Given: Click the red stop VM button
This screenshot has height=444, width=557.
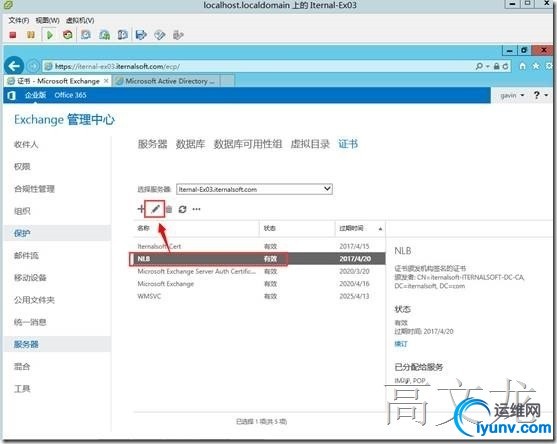Looking at the screenshot, I should point(13,35).
